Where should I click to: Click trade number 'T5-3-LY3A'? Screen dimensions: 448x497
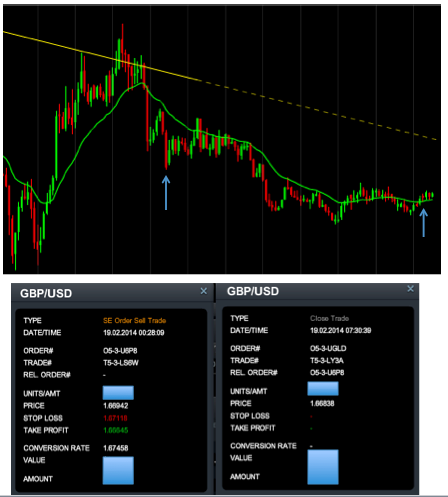click(327, 360)
